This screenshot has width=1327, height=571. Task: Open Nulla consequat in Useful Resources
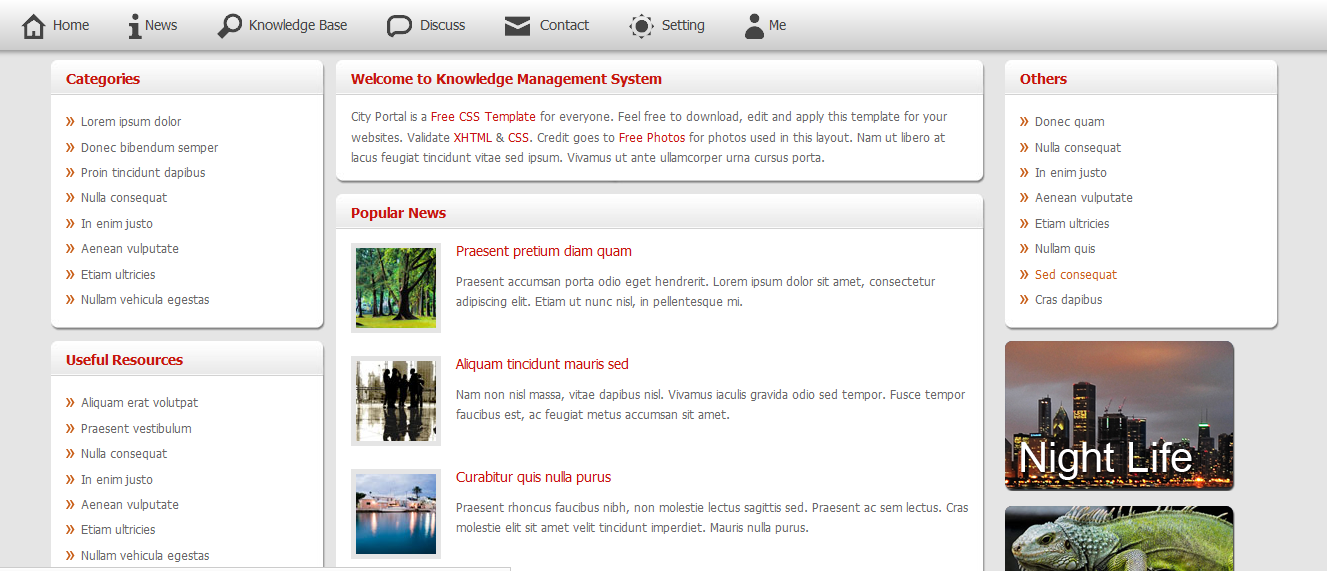point(124,454)
